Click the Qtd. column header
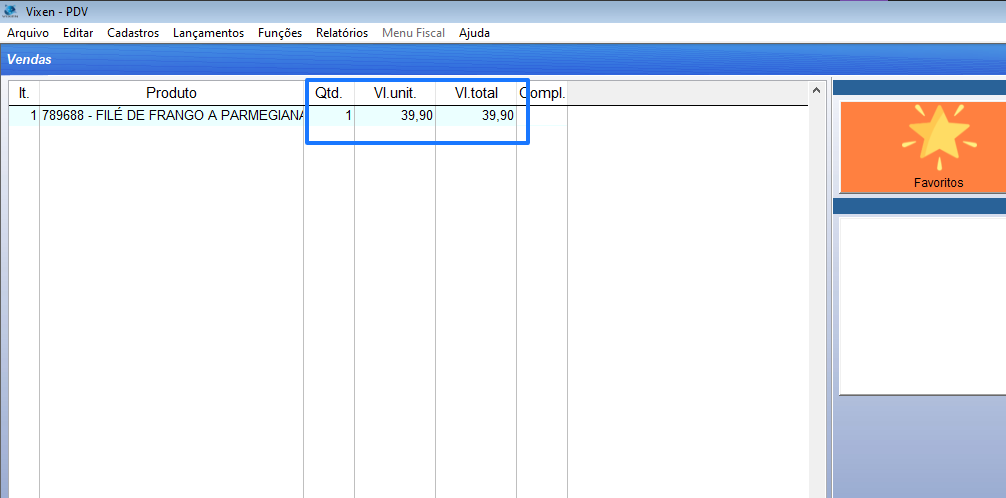Screen dimensions: 1006x498 coord(329,93)
